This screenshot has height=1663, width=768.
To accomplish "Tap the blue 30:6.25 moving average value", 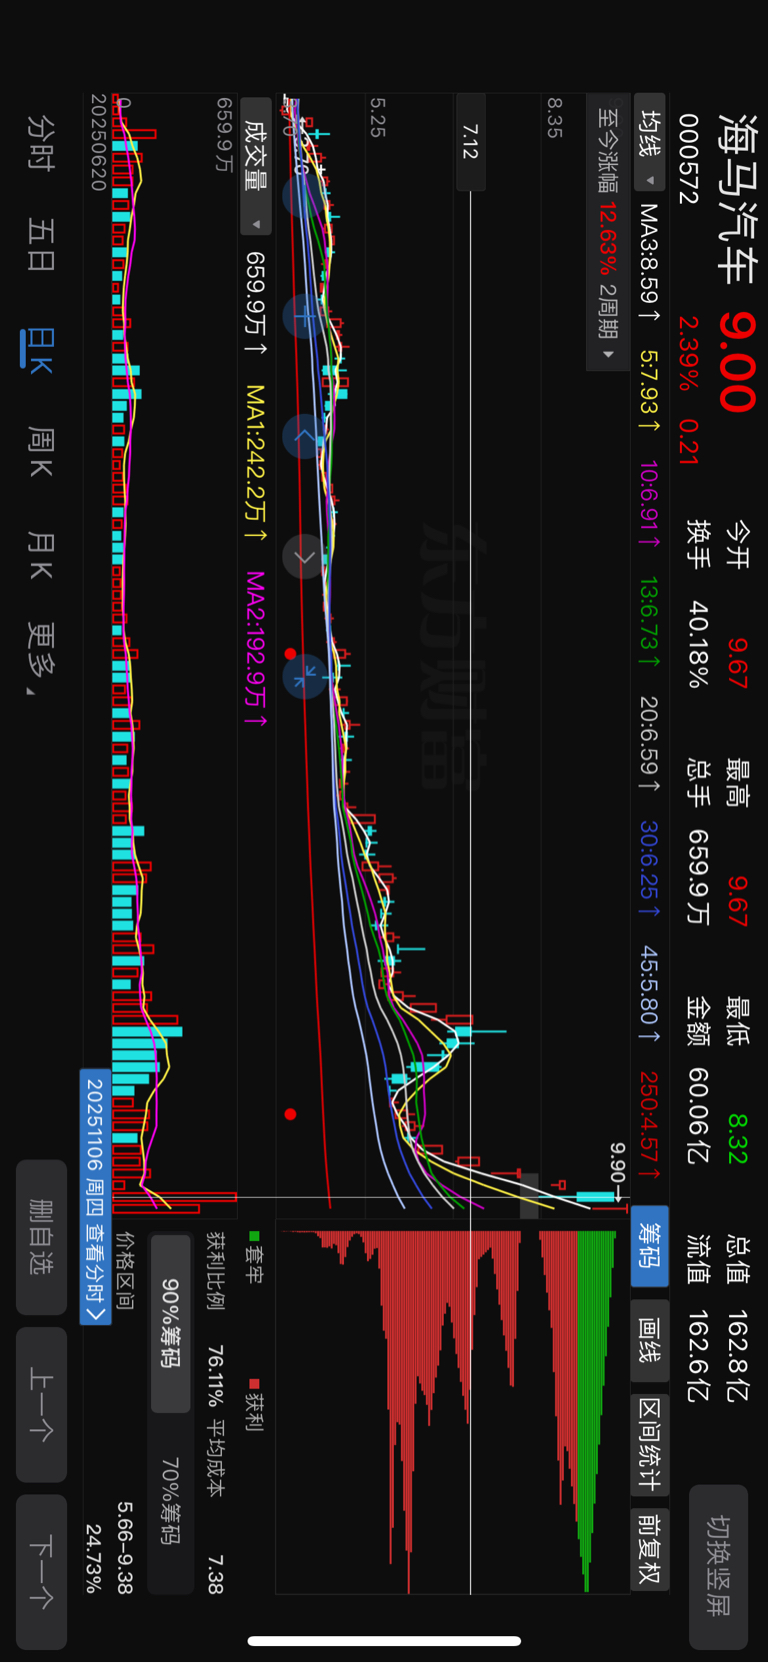I will [650, 869].
